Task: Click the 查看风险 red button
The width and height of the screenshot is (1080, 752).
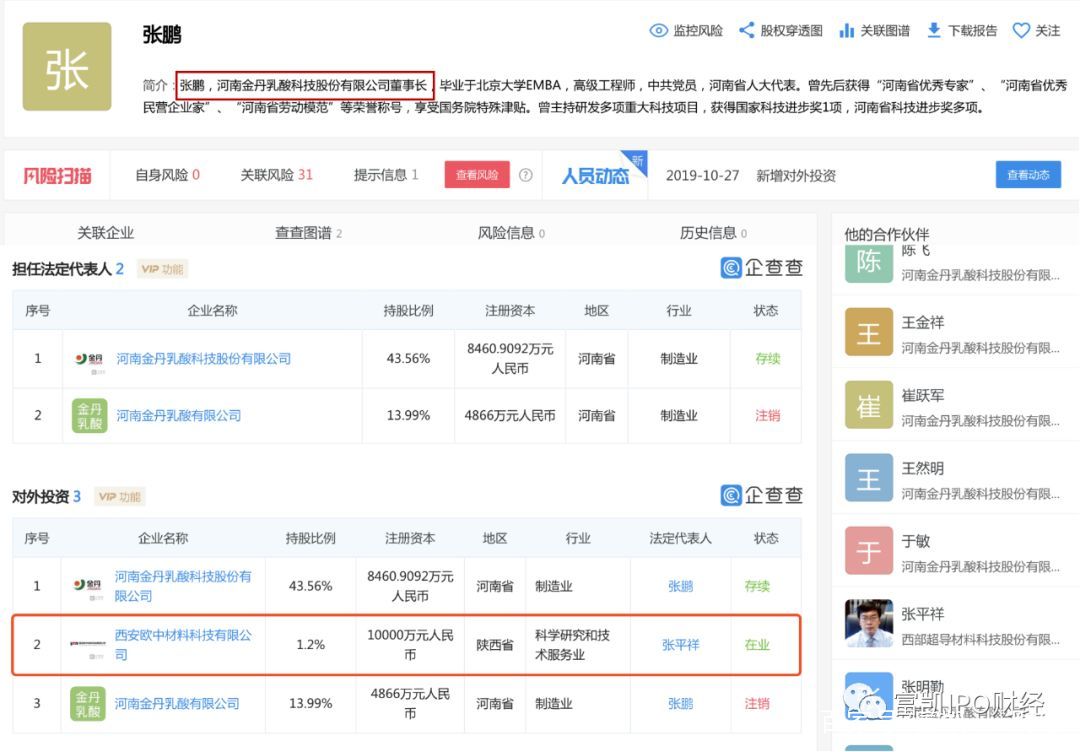Action: tap(477, 175)
